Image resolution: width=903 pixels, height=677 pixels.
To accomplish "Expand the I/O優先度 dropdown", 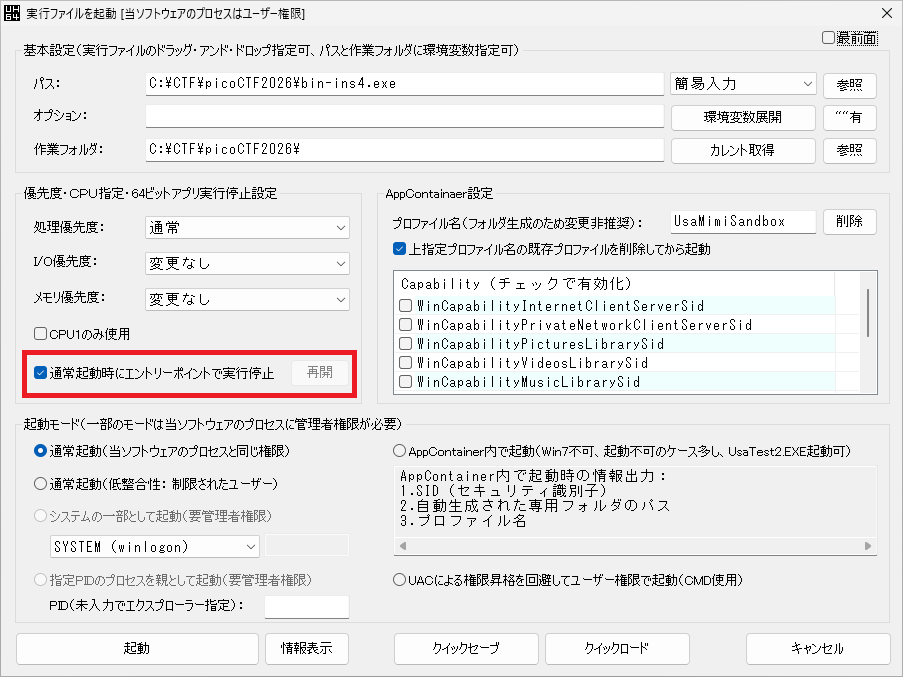I will 247,264.
